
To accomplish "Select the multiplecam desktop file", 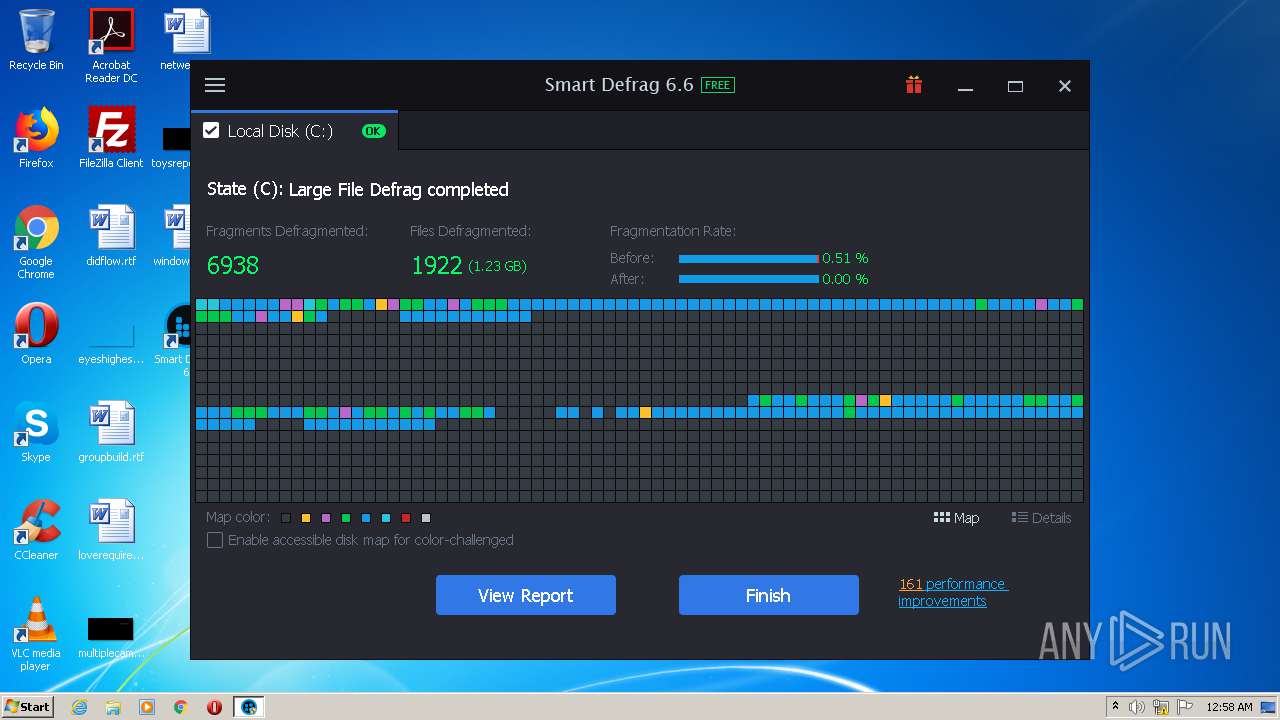I will pyautogui.click(x=111, y=636).
